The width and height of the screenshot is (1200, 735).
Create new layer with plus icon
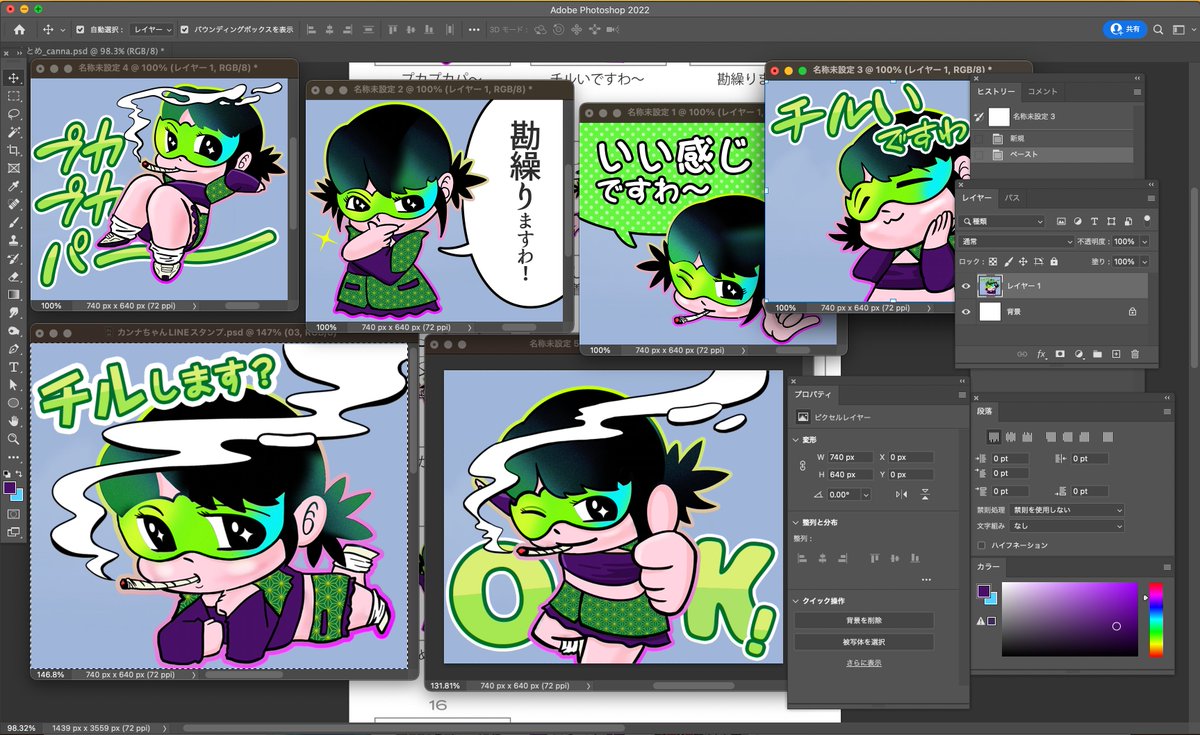[1116, 354]
